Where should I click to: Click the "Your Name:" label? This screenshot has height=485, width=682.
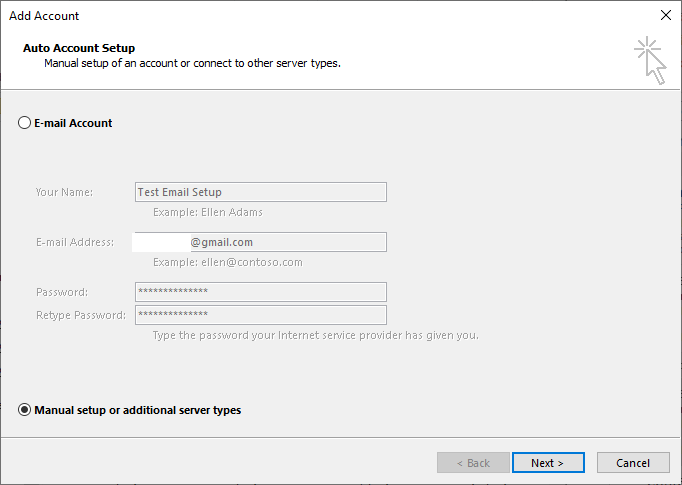point(64,192)
